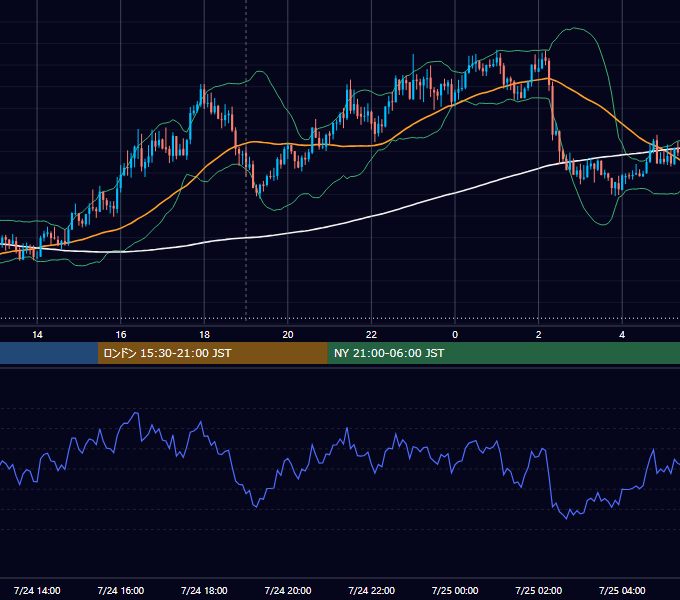Click the hour label 20 on time axis
The width and height of the screenshot is (680, 600).
pyautogui.click(x=288, y=335)
